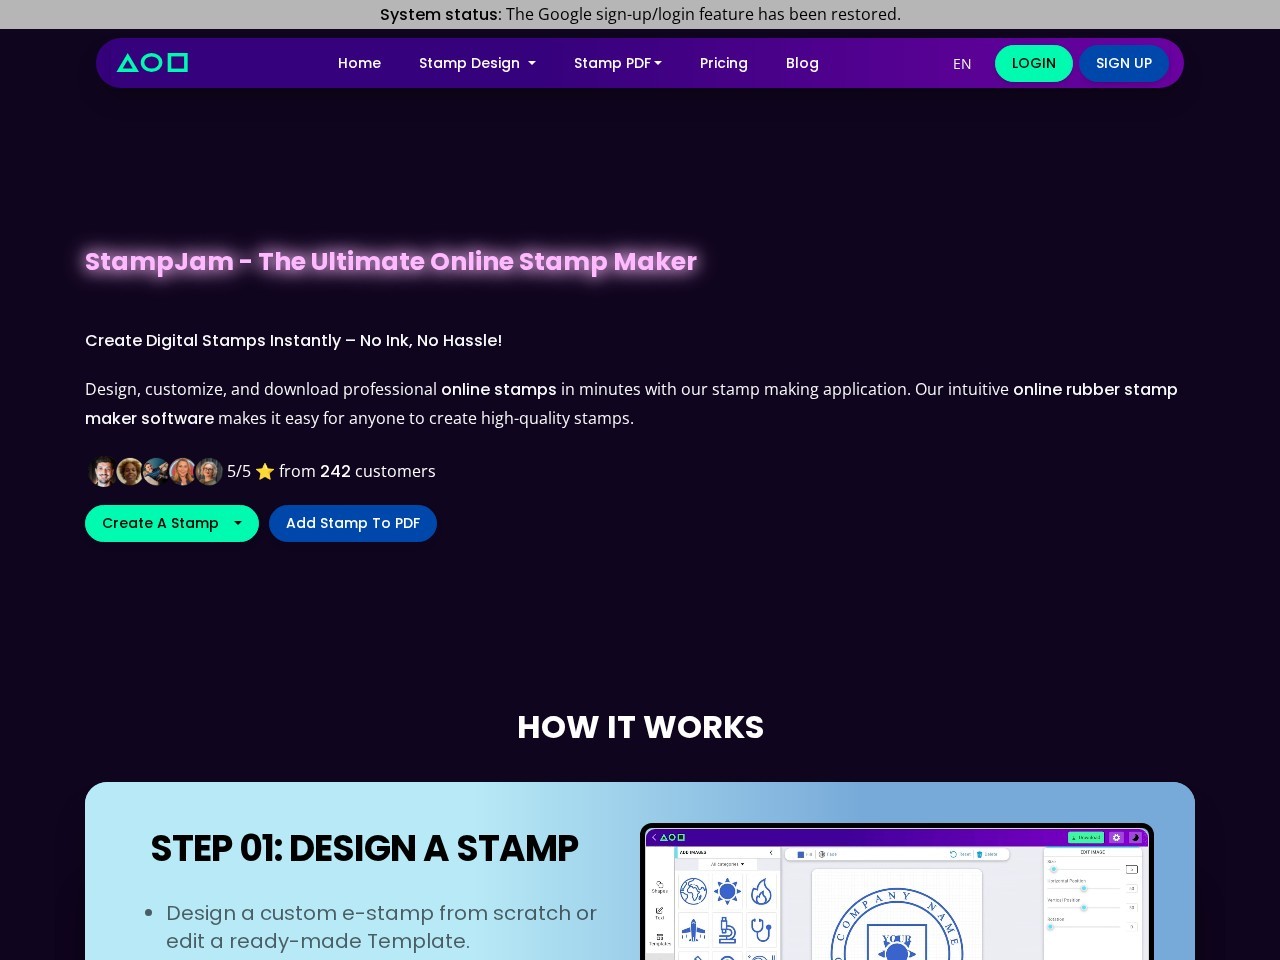Click the gold star rating icon

click(x=265, y=471)
